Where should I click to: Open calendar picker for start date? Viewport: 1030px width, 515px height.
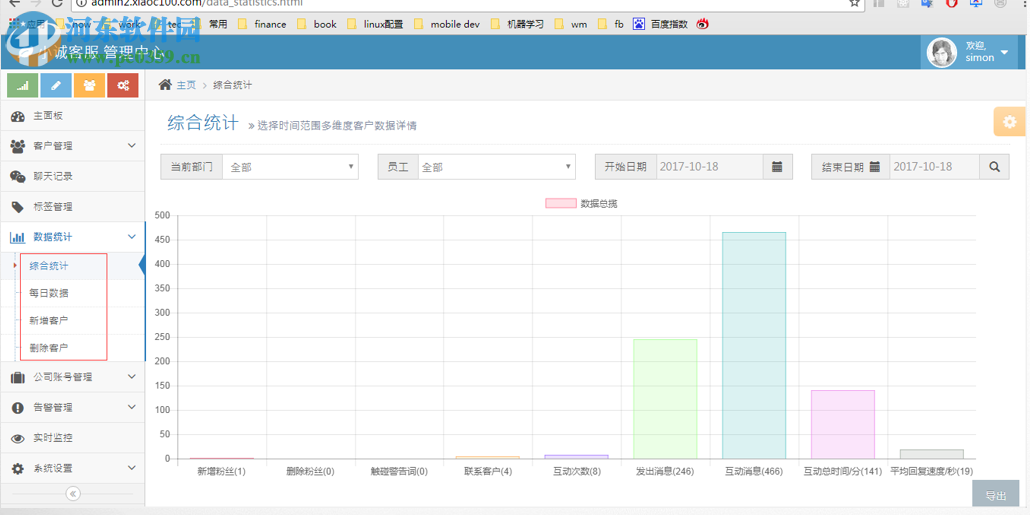pyautogui.click(x=778, y=167)
